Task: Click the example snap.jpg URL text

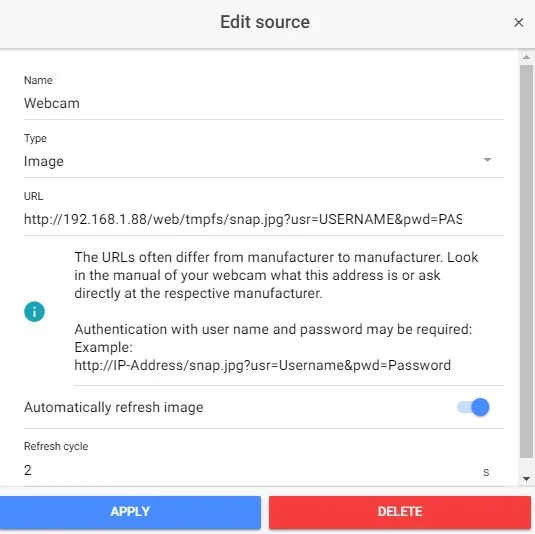Action: click(262, 365)
